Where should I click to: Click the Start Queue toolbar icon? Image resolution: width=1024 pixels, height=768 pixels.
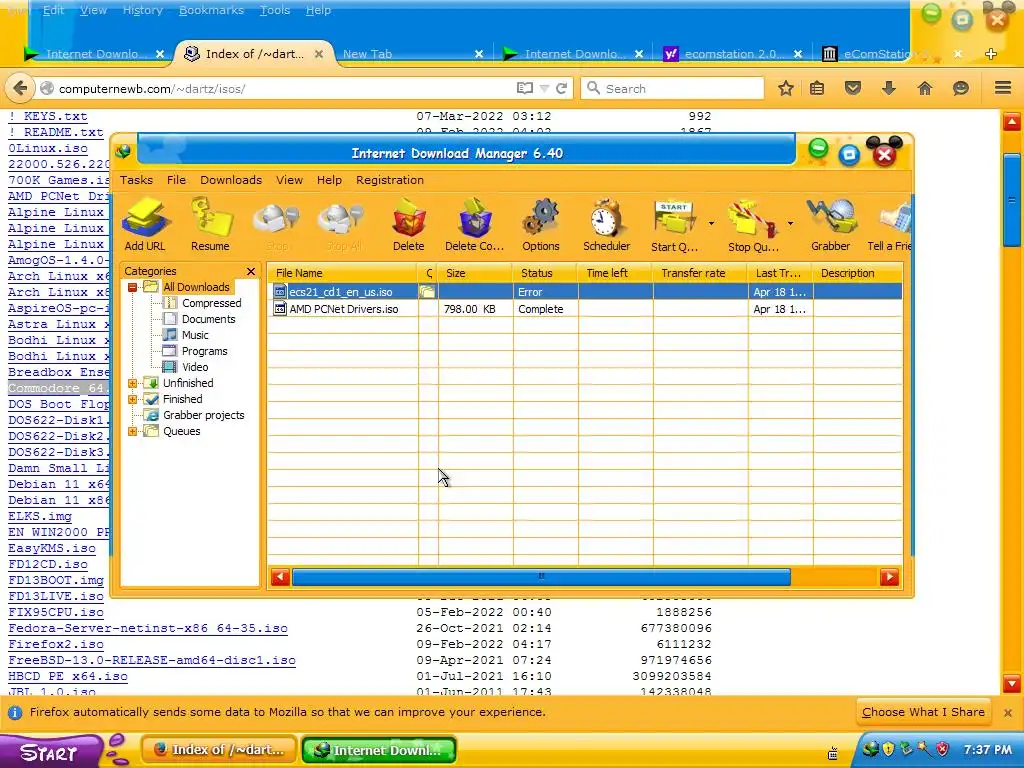675,225
